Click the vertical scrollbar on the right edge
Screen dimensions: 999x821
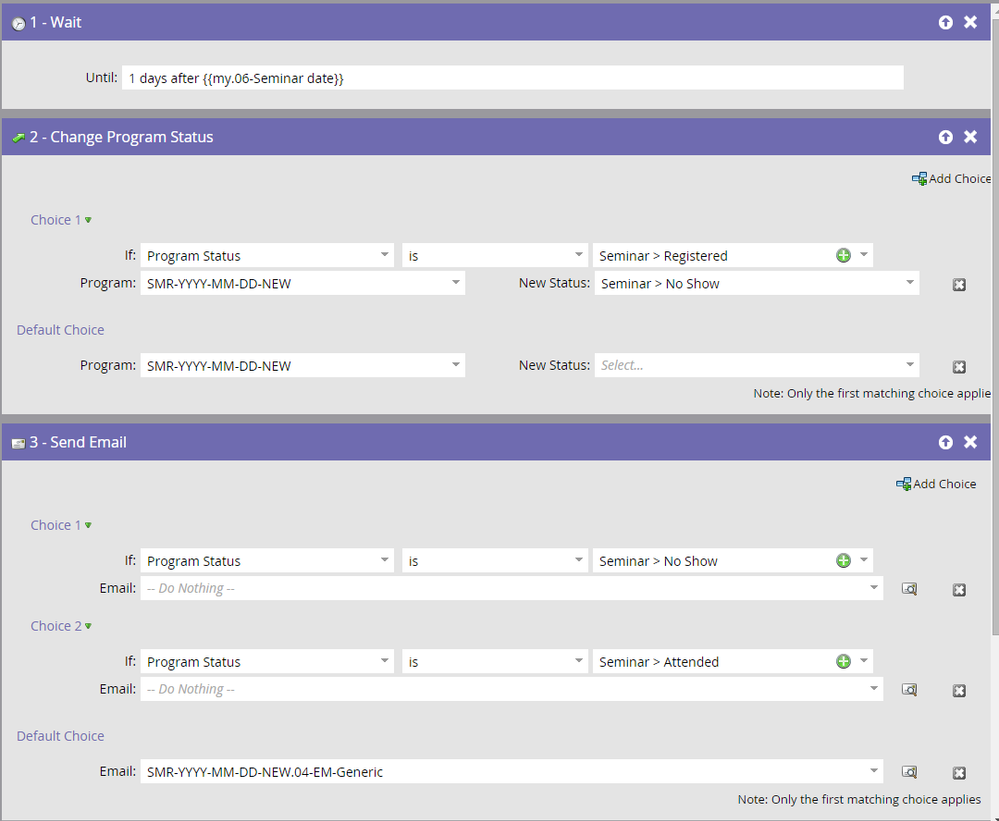[995, 318]
